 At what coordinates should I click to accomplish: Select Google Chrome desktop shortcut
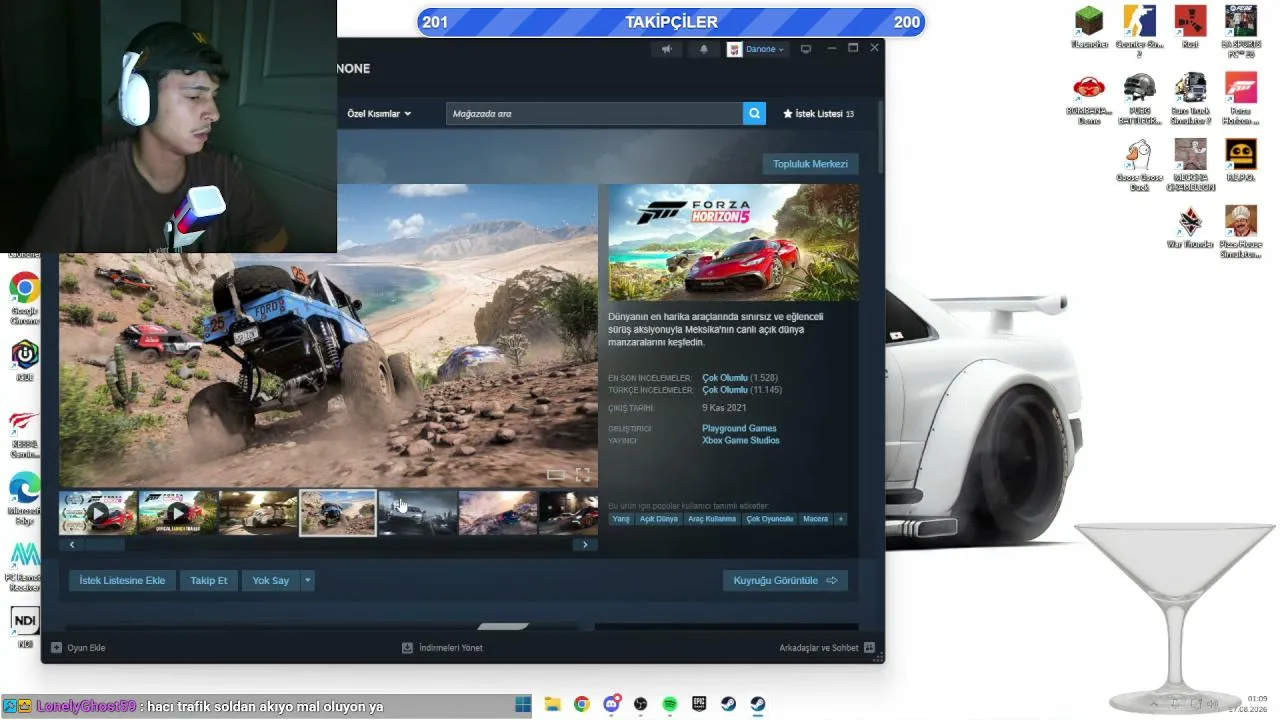coord(24,298)
